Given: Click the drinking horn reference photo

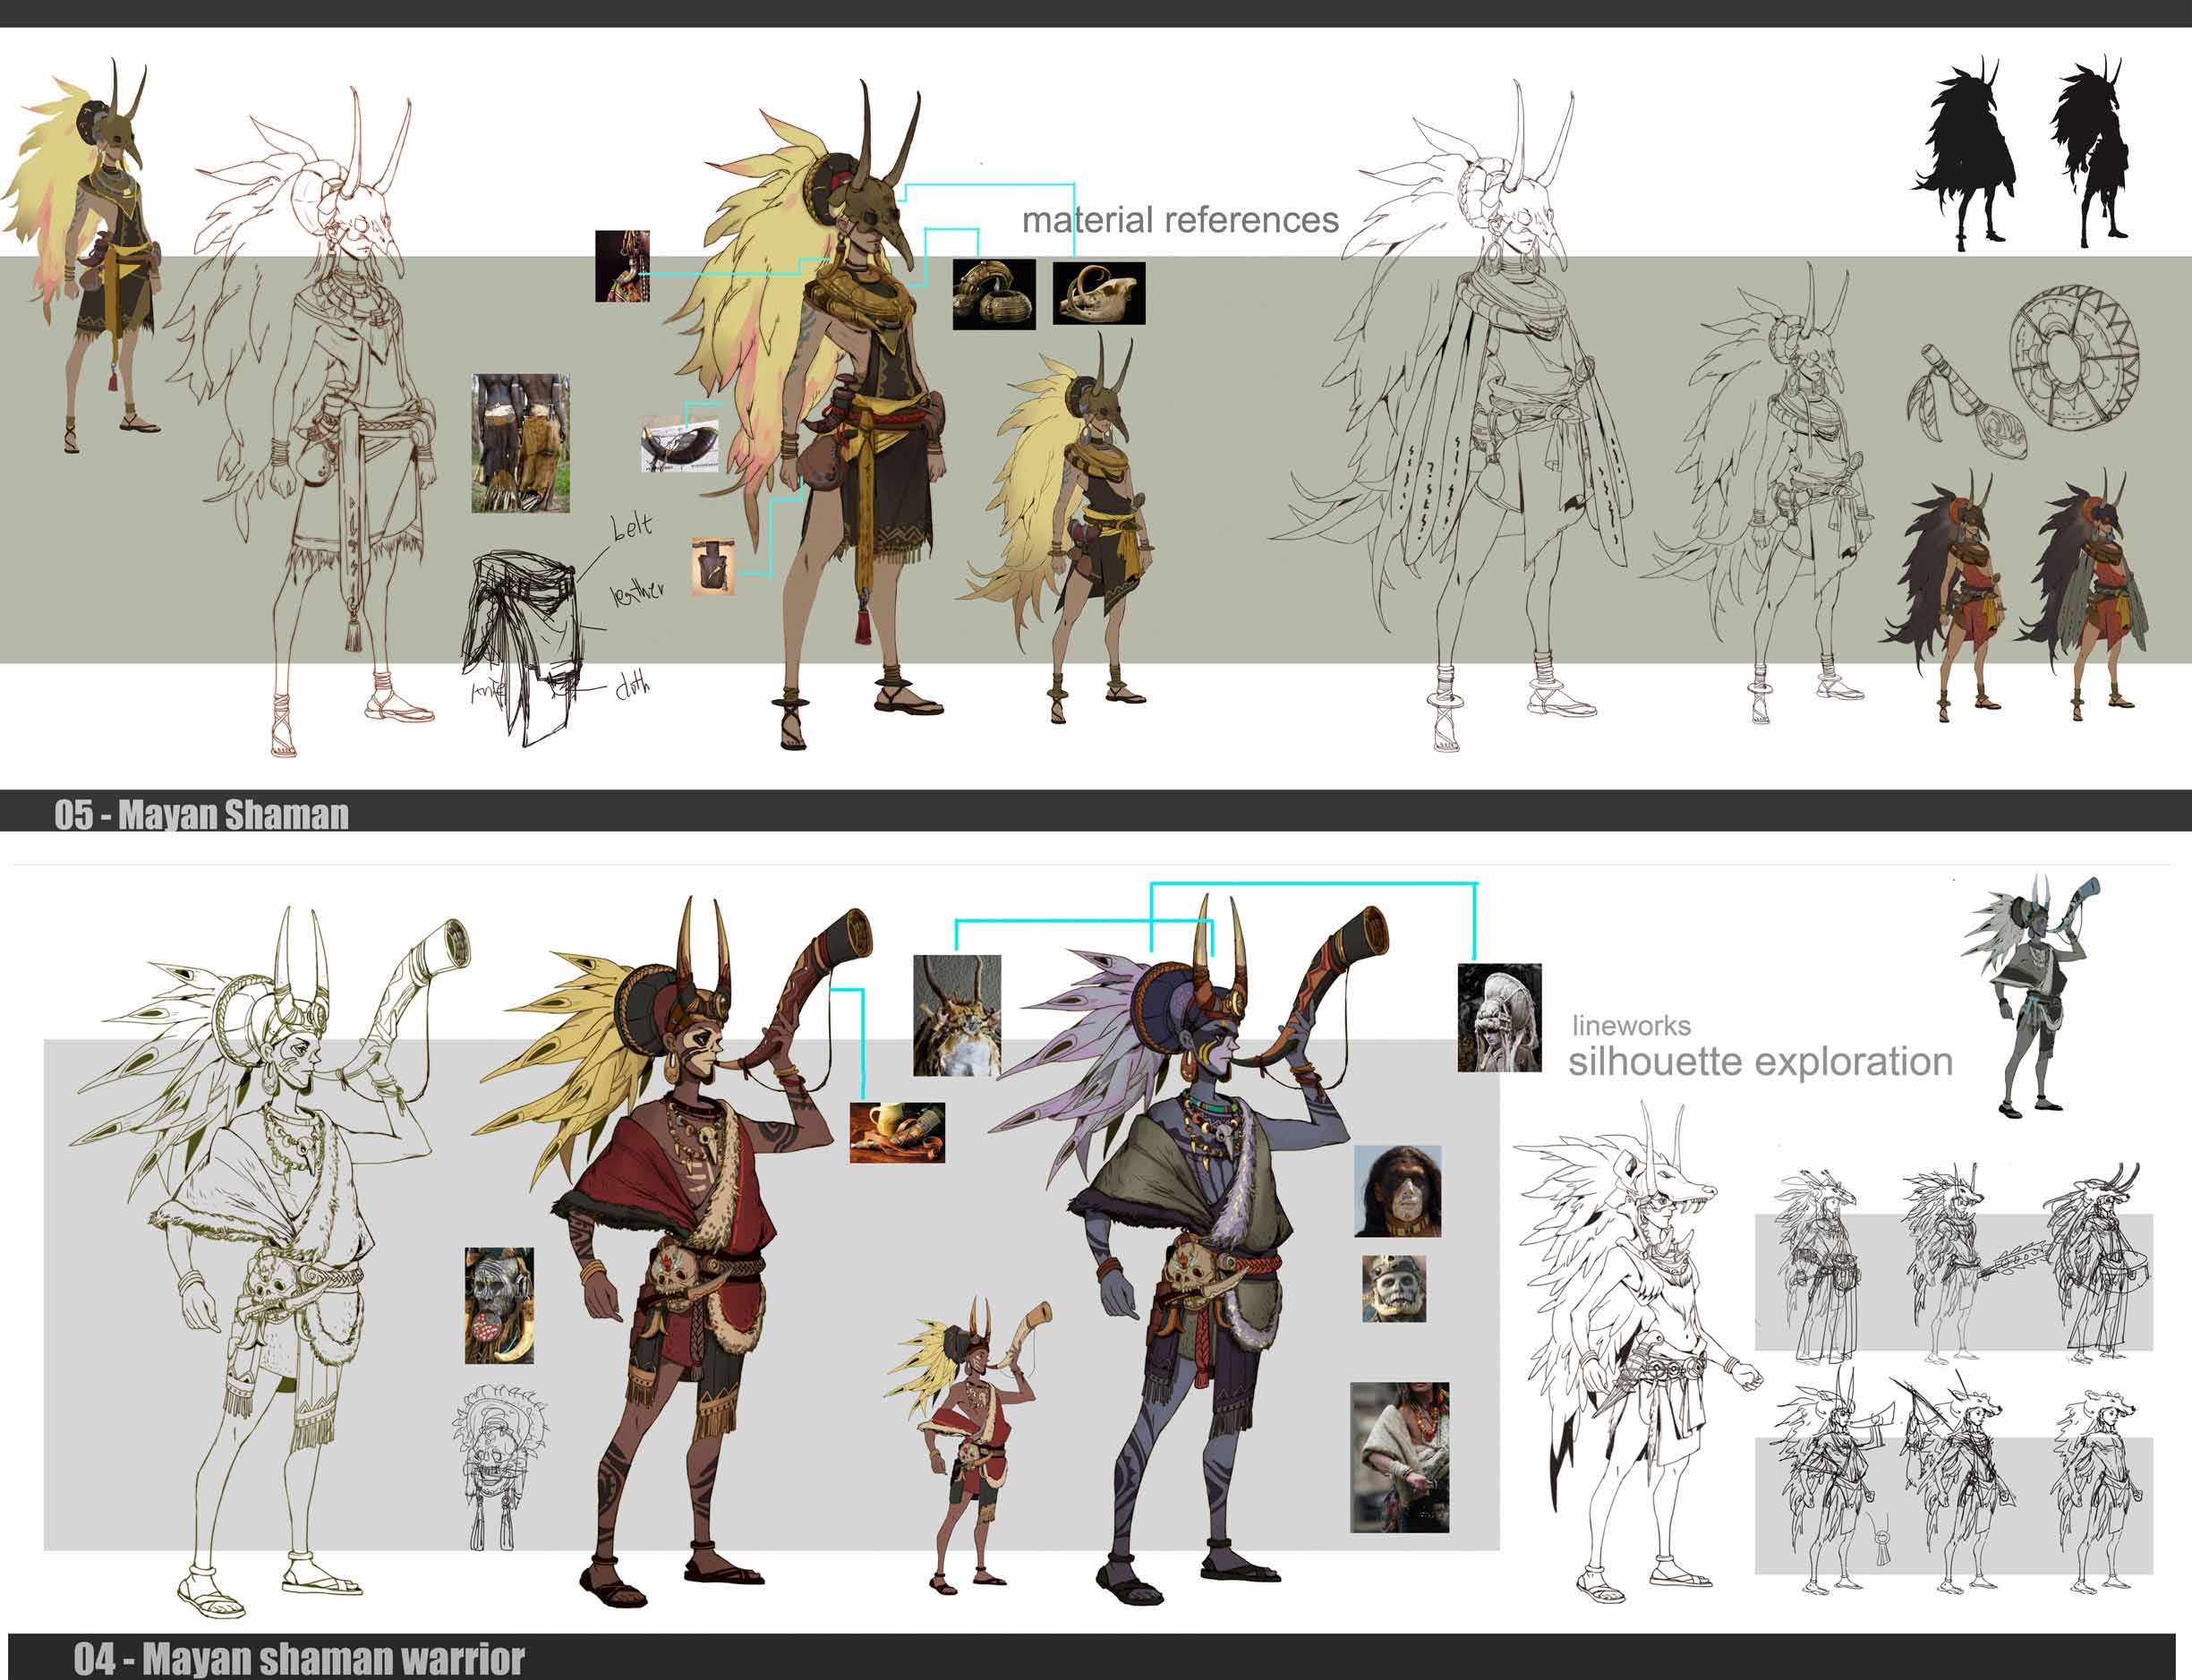Looking at the screenshot, I should pos(679,445).
